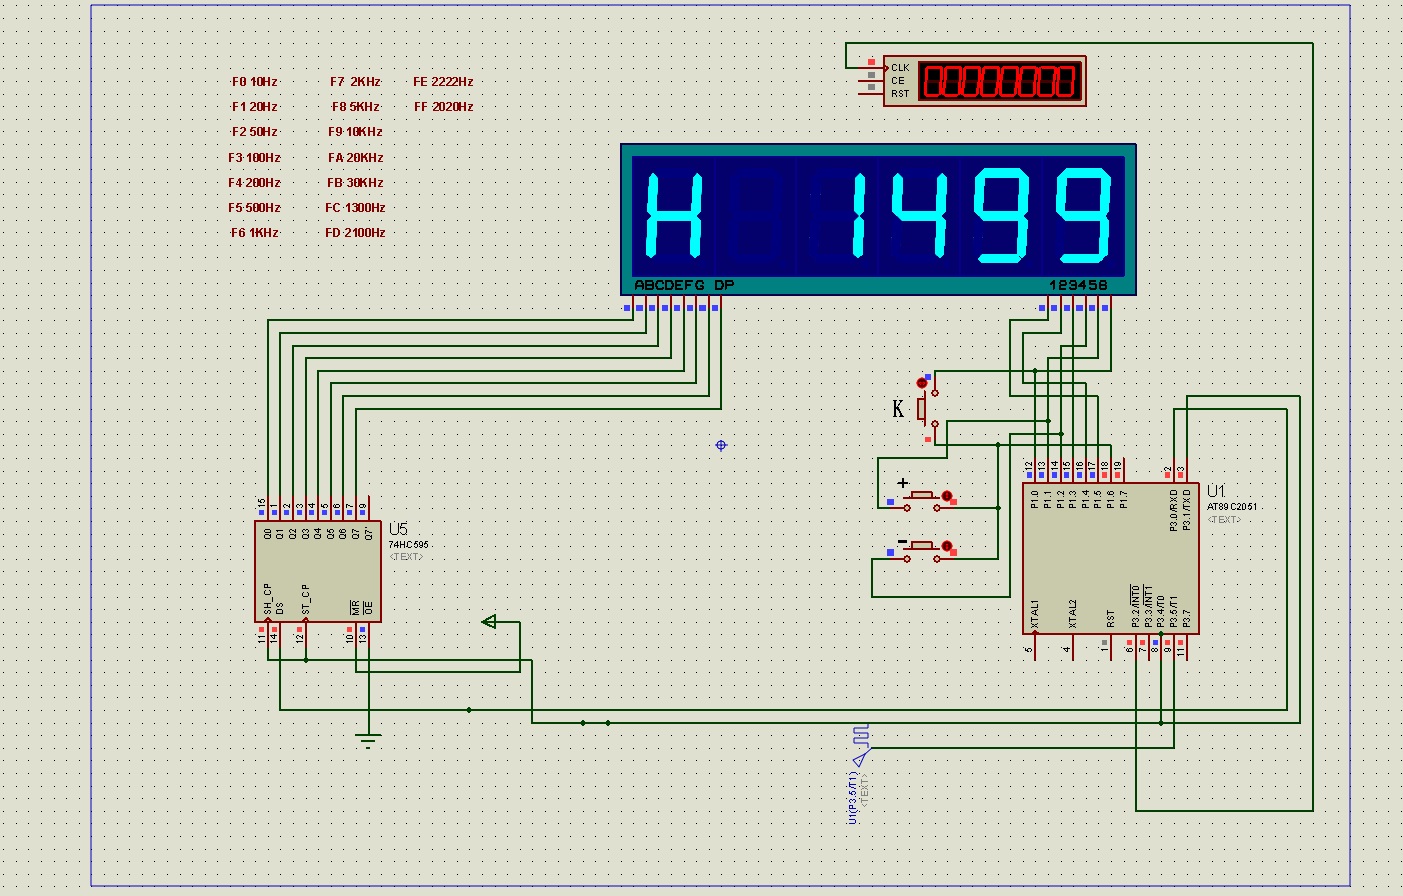This screenshot has width=1403, height=896.
Task: Click the 'FA 20KHz' text label
Action: [355, 158]
